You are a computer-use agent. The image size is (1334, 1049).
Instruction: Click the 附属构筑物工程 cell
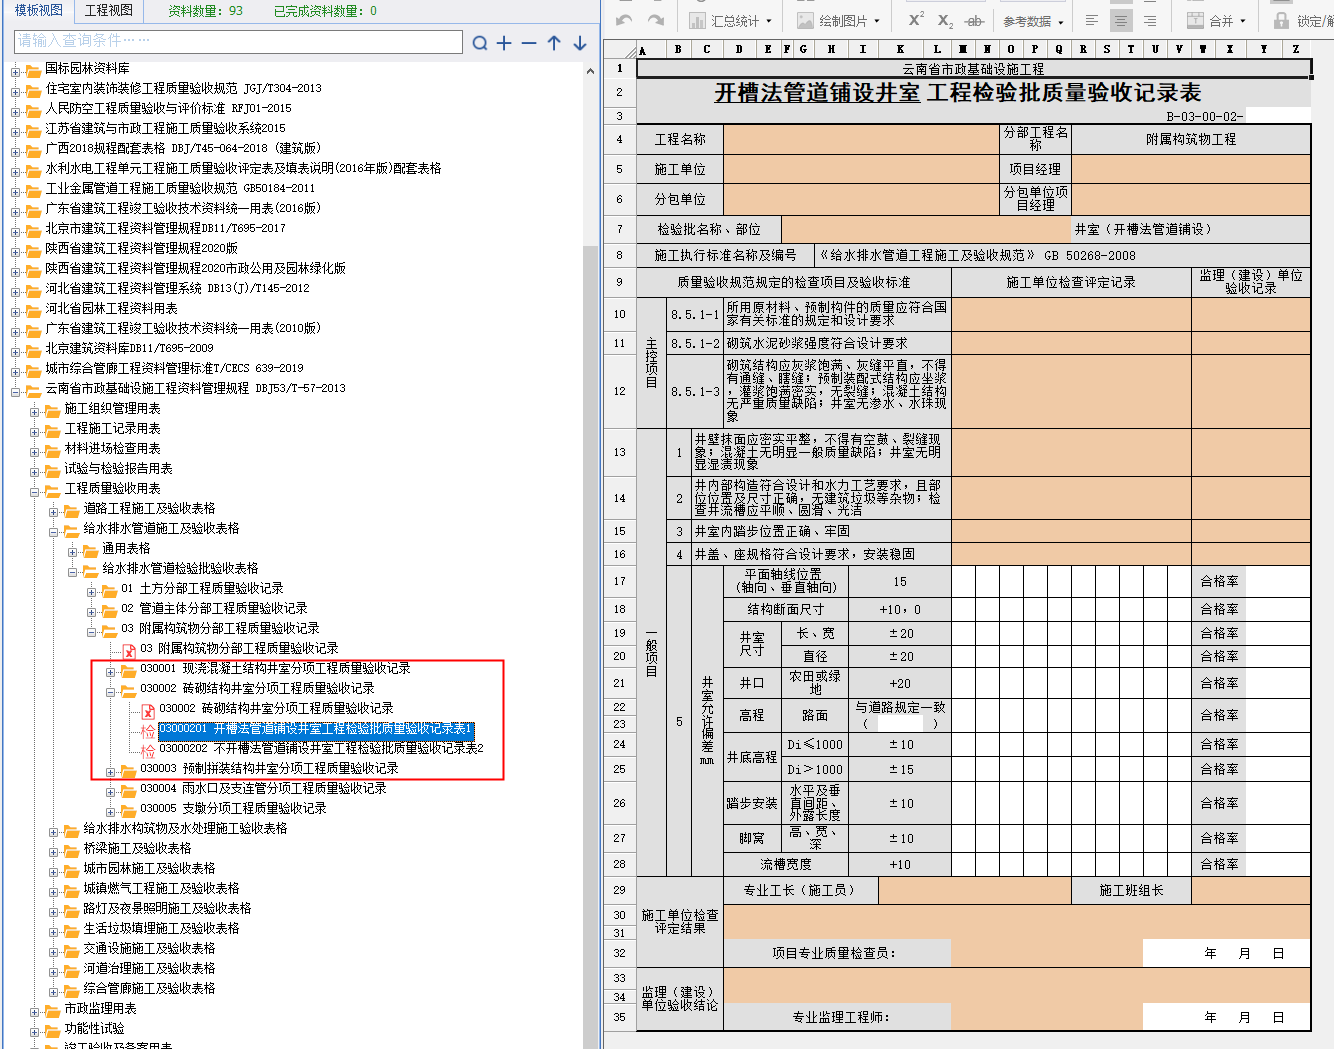1190,139
